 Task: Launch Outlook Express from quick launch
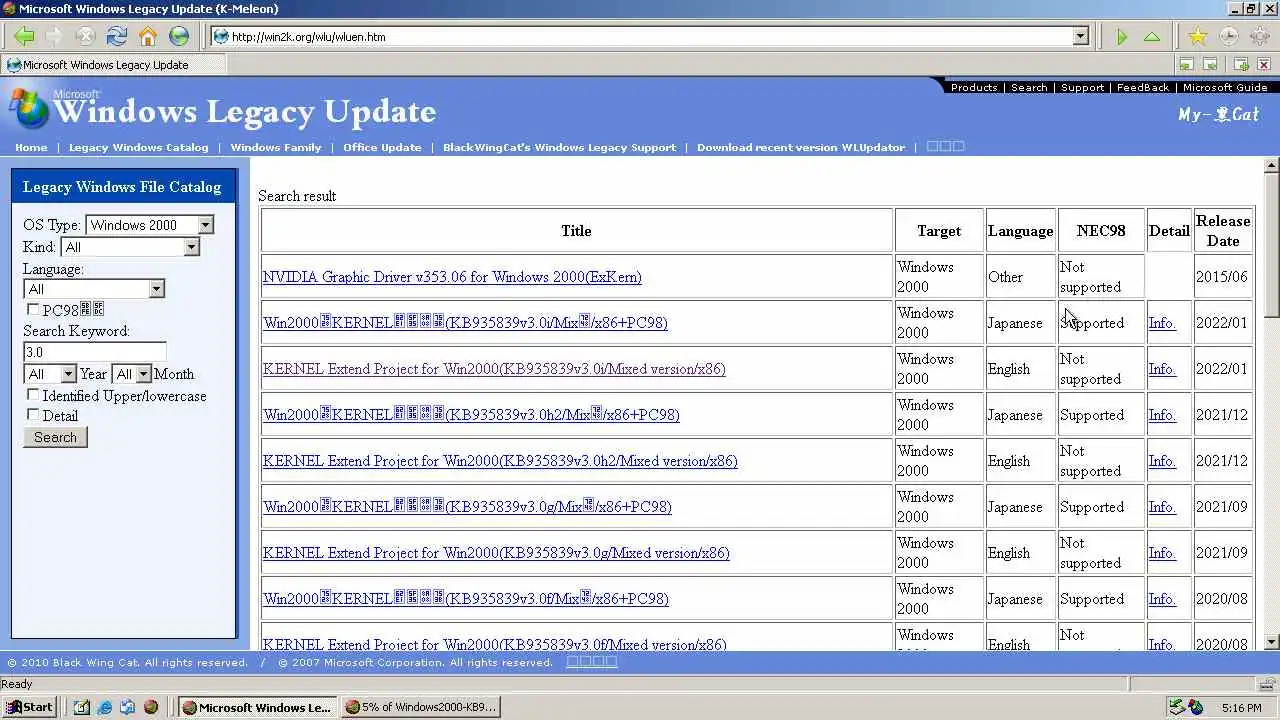click(128, 707)
